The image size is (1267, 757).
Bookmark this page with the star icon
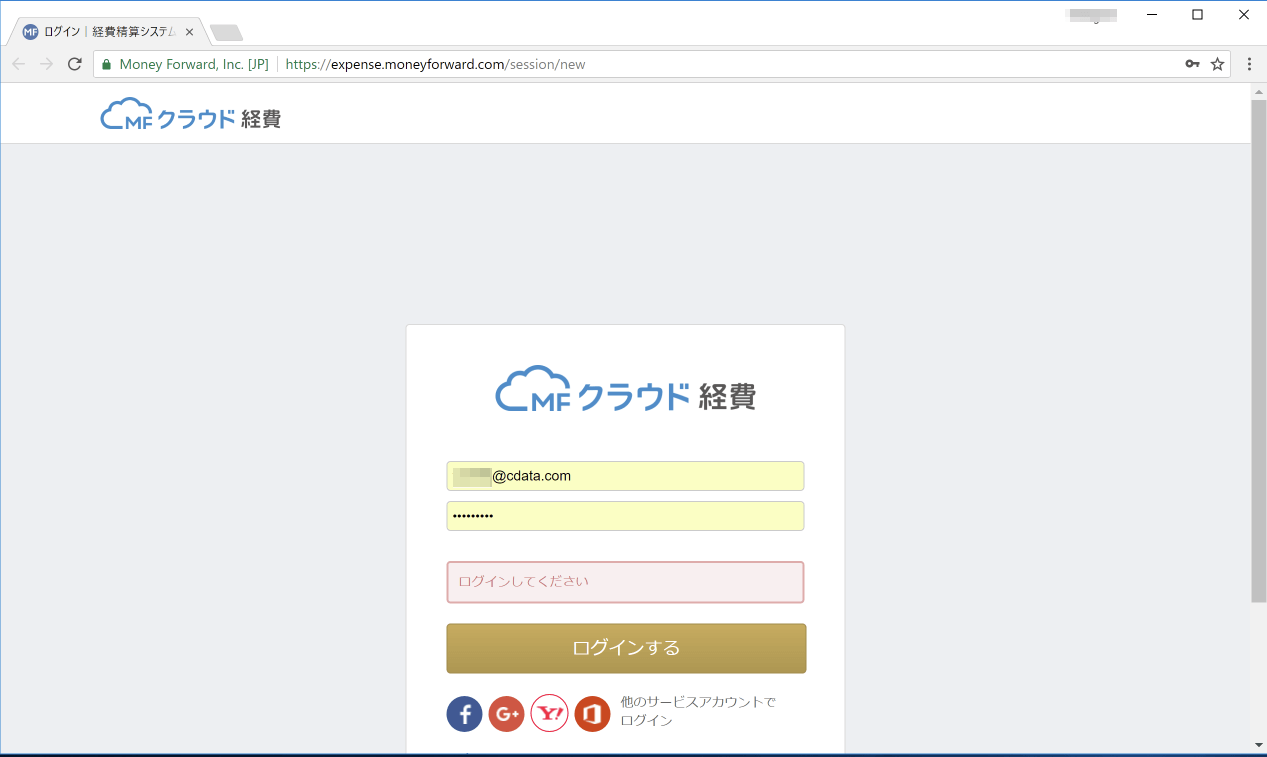[x=1217, y=64]
